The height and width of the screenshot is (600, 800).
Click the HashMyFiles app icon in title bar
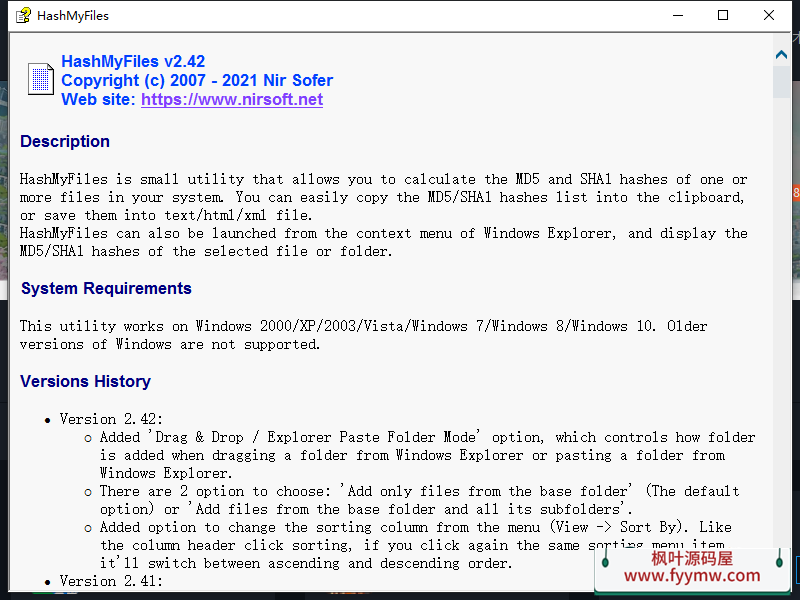(x=22, y=15)
